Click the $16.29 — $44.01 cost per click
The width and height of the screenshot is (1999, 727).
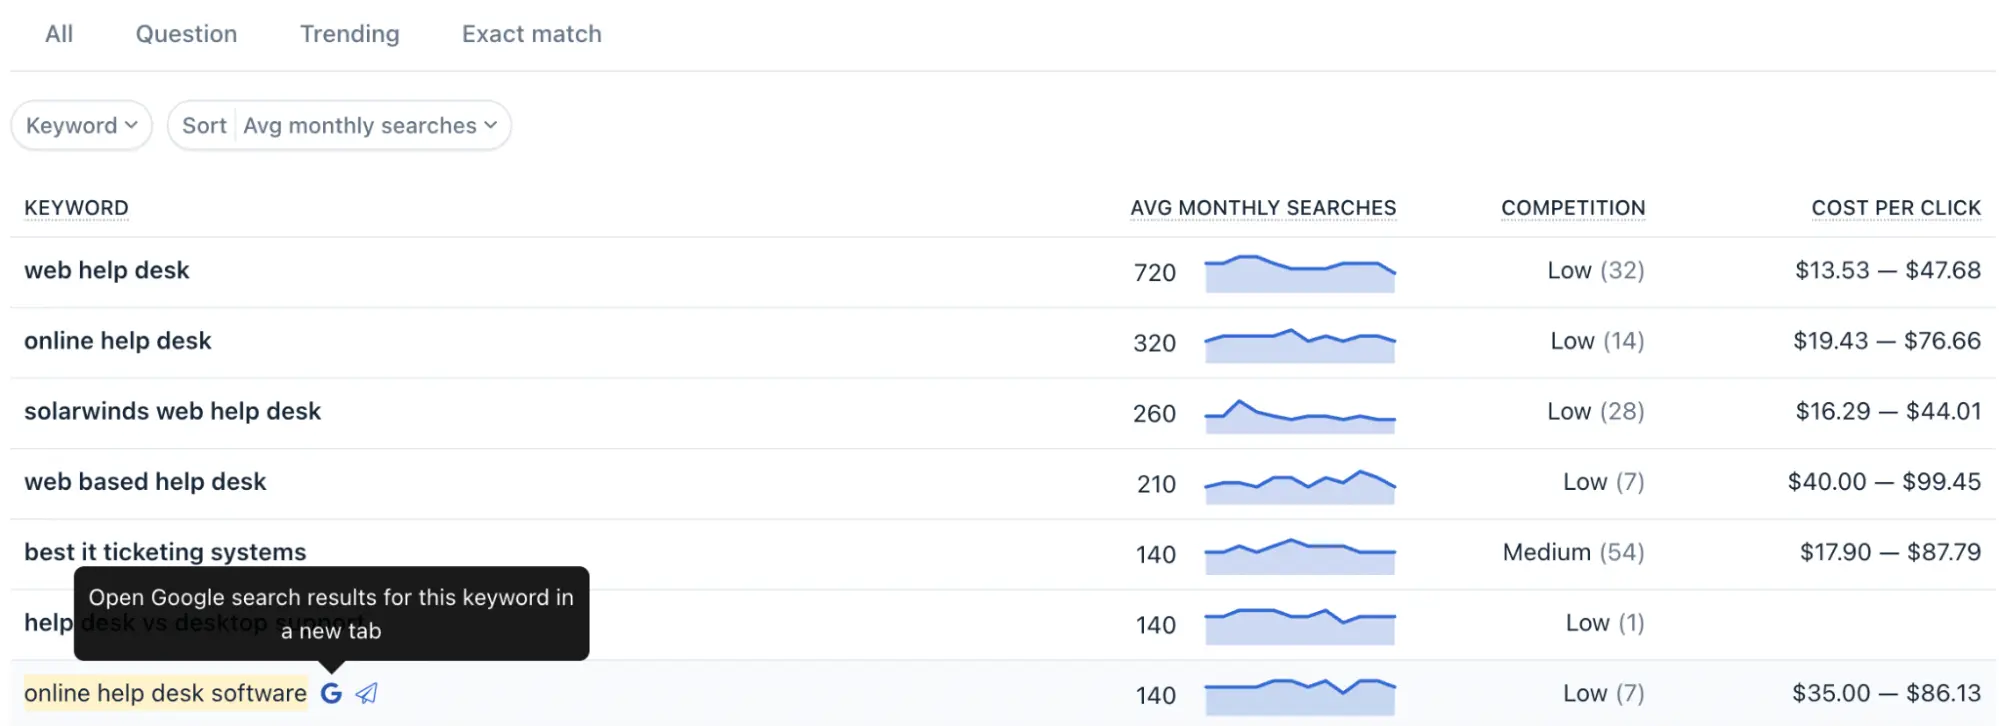pos(1888,412)
